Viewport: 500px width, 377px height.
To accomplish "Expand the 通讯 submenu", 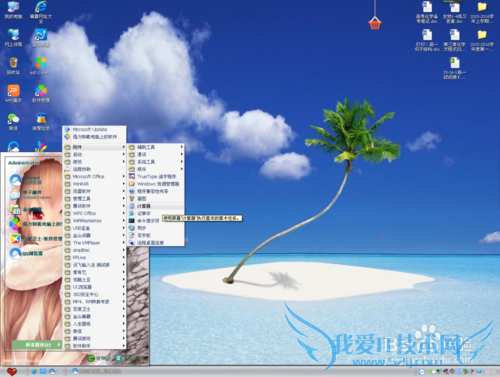I will (156, 154).
